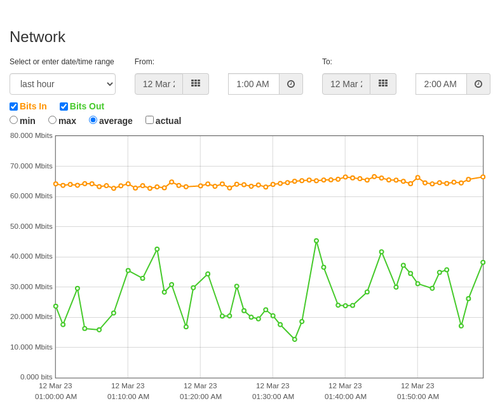Click the From date field '12 Mar'
This screenshot has width=500, height=403.
click(x=159, y=84)
